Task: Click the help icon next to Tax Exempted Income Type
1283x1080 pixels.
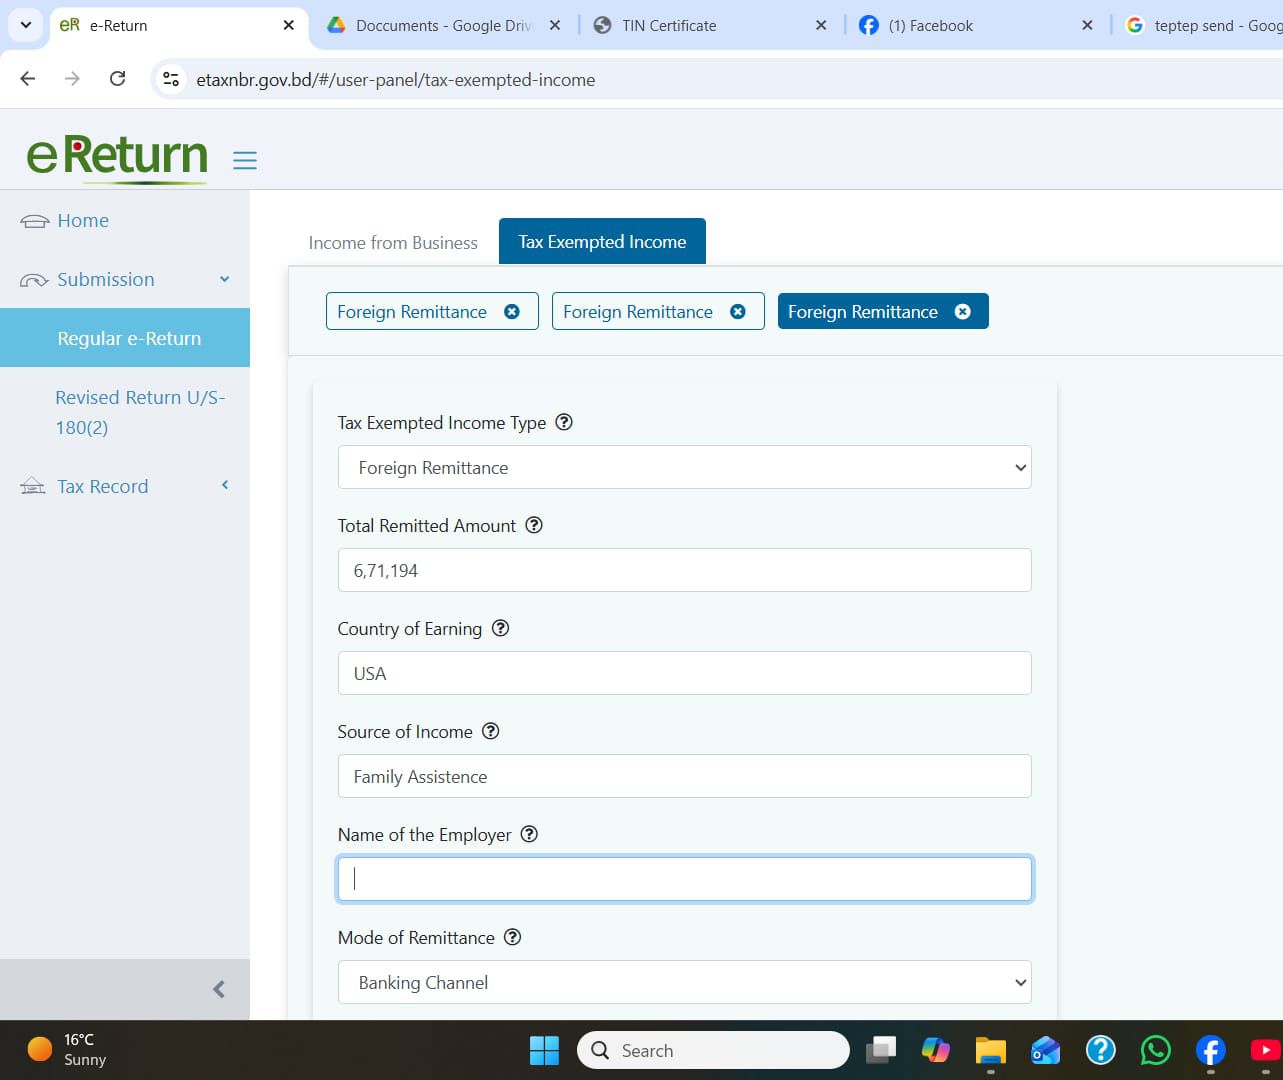Action: (564, 422)
